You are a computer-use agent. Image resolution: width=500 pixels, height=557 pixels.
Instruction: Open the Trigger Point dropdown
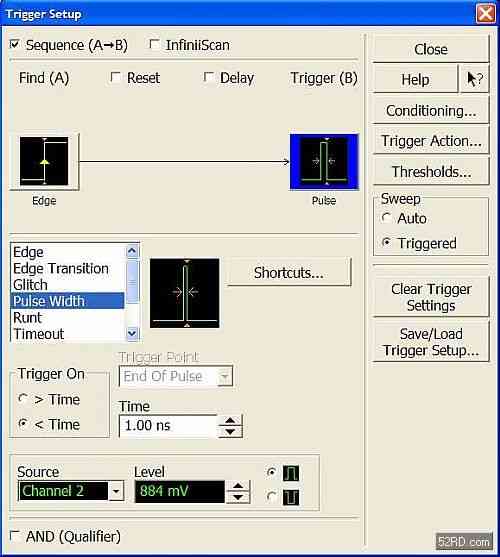(224, 376)
